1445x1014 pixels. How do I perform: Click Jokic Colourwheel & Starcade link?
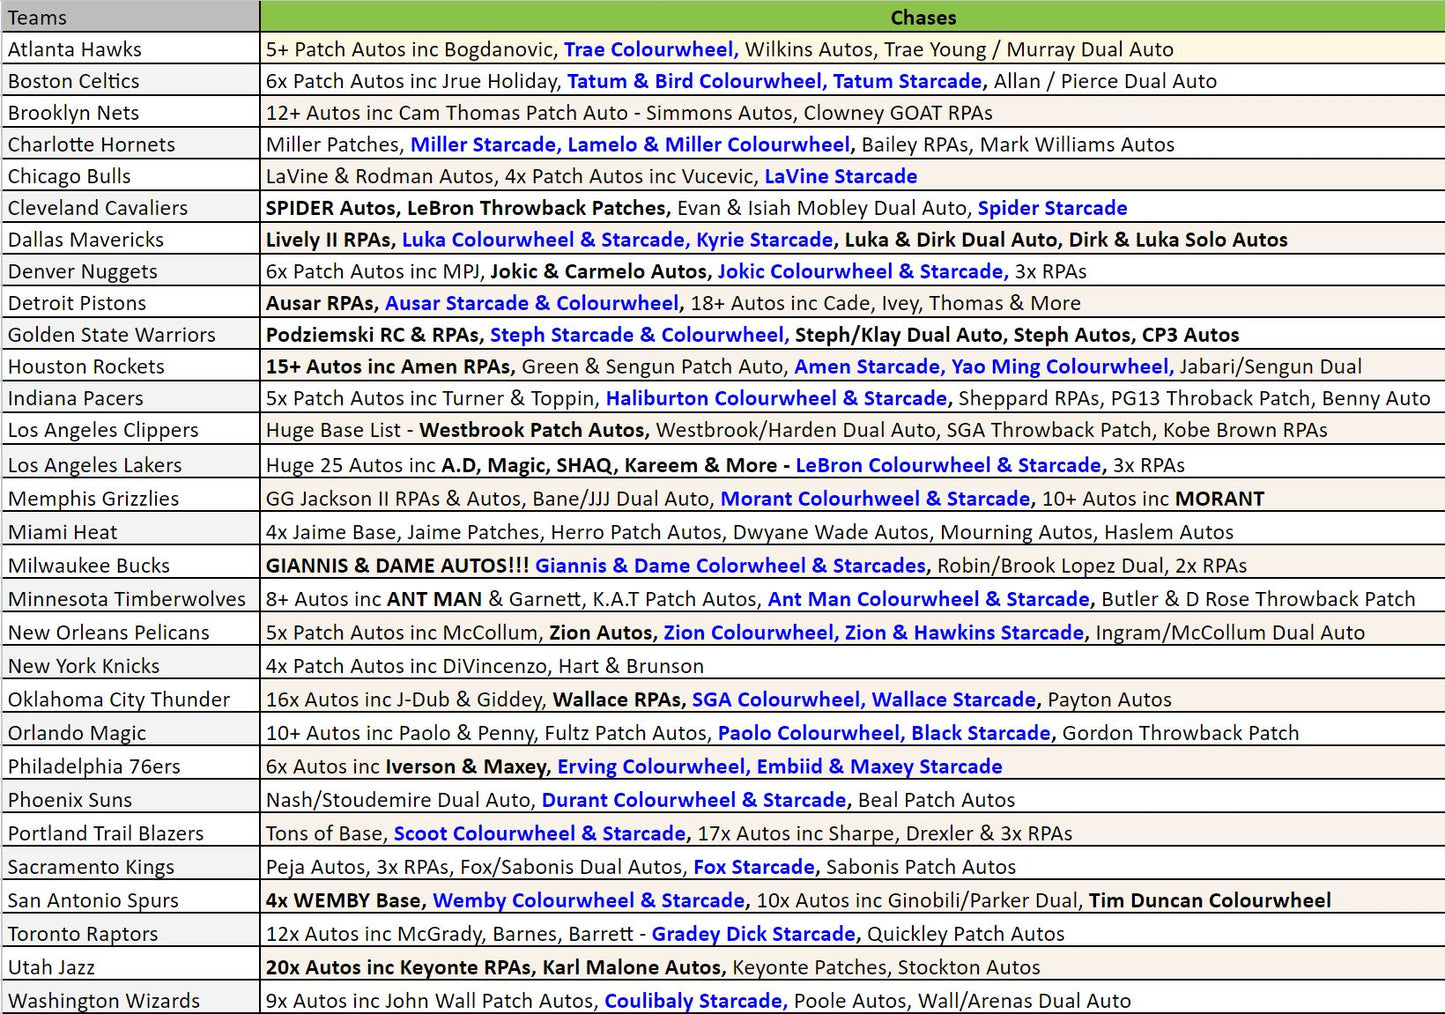(x=862, y=271)
